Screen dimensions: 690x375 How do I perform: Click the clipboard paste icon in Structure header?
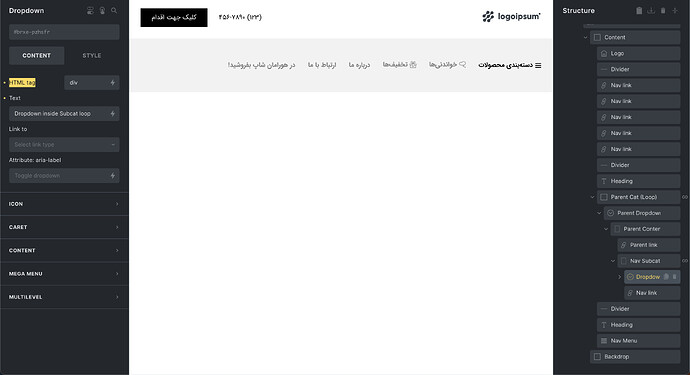coord(639,11)
